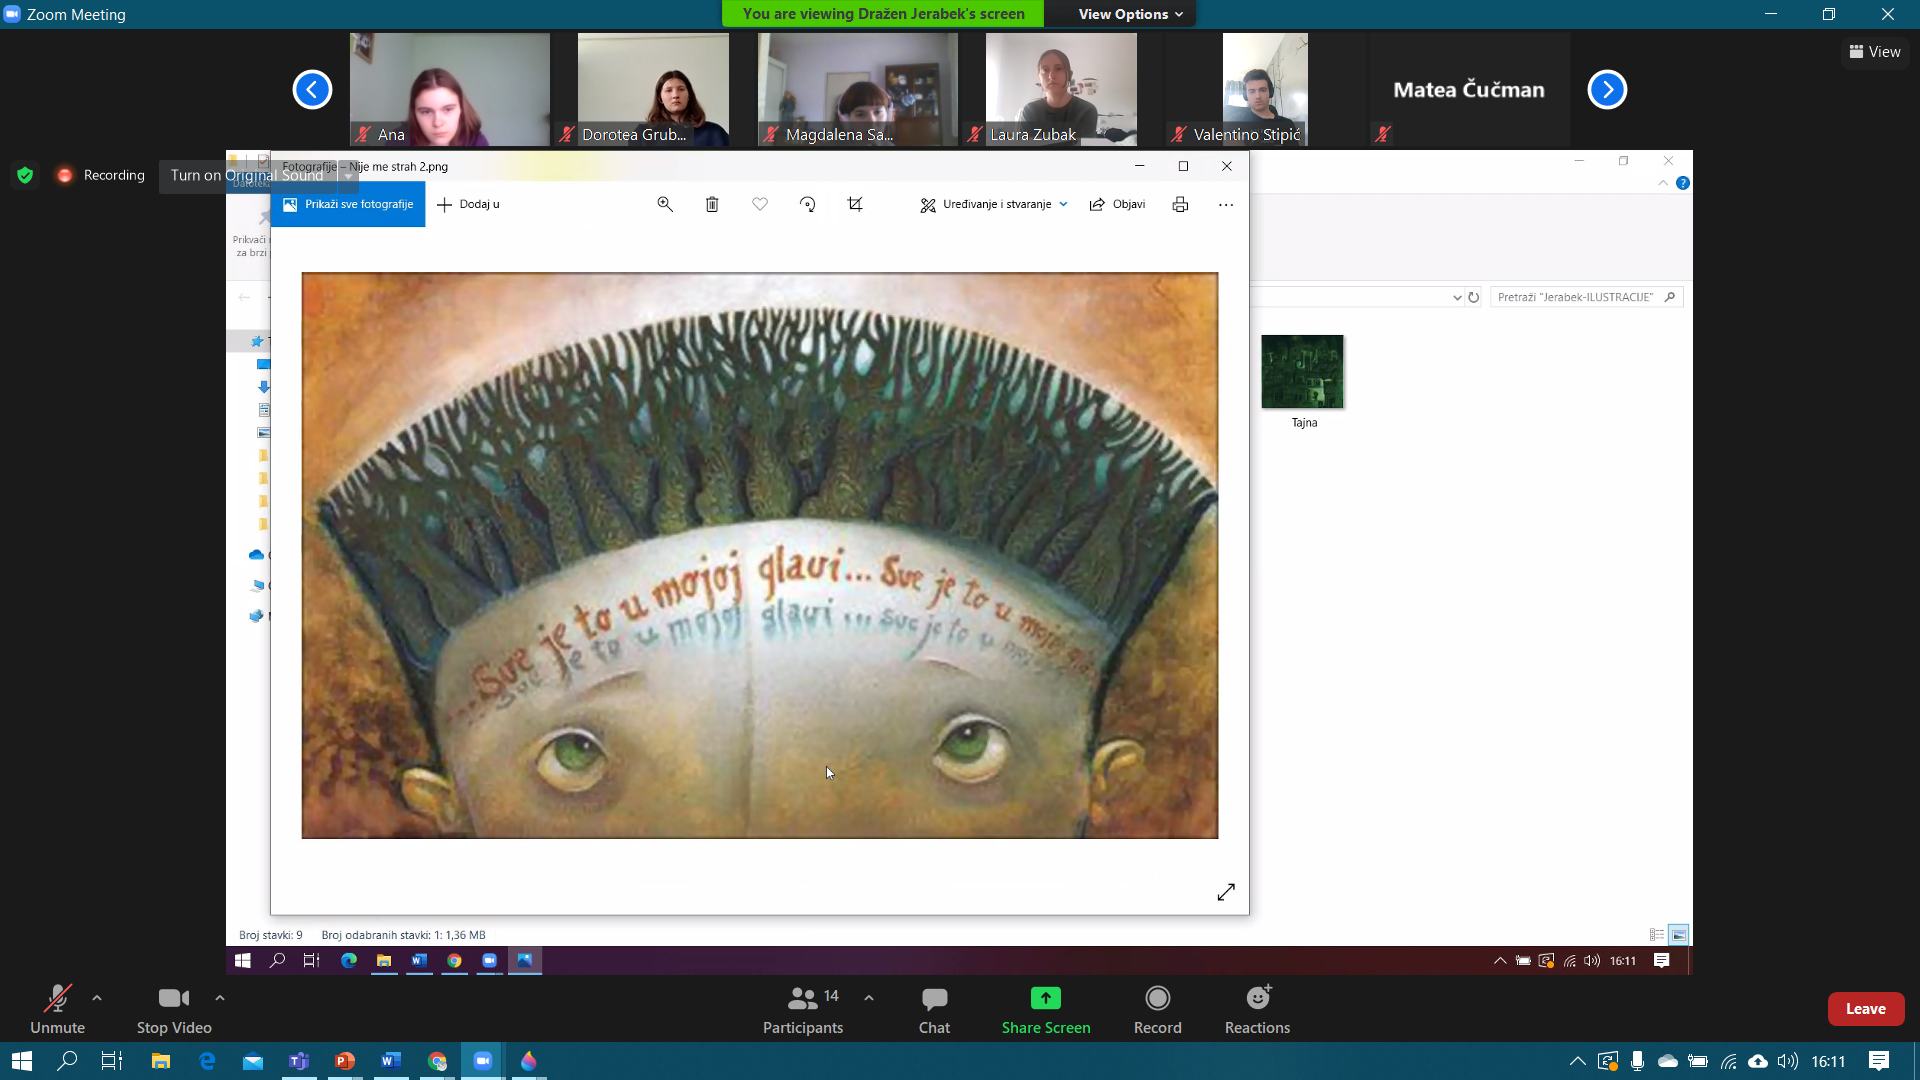This screenshot has width=1920, height=1080.
Task: Collapse the explorer ribbon with the chevron
Action: 1663,183
